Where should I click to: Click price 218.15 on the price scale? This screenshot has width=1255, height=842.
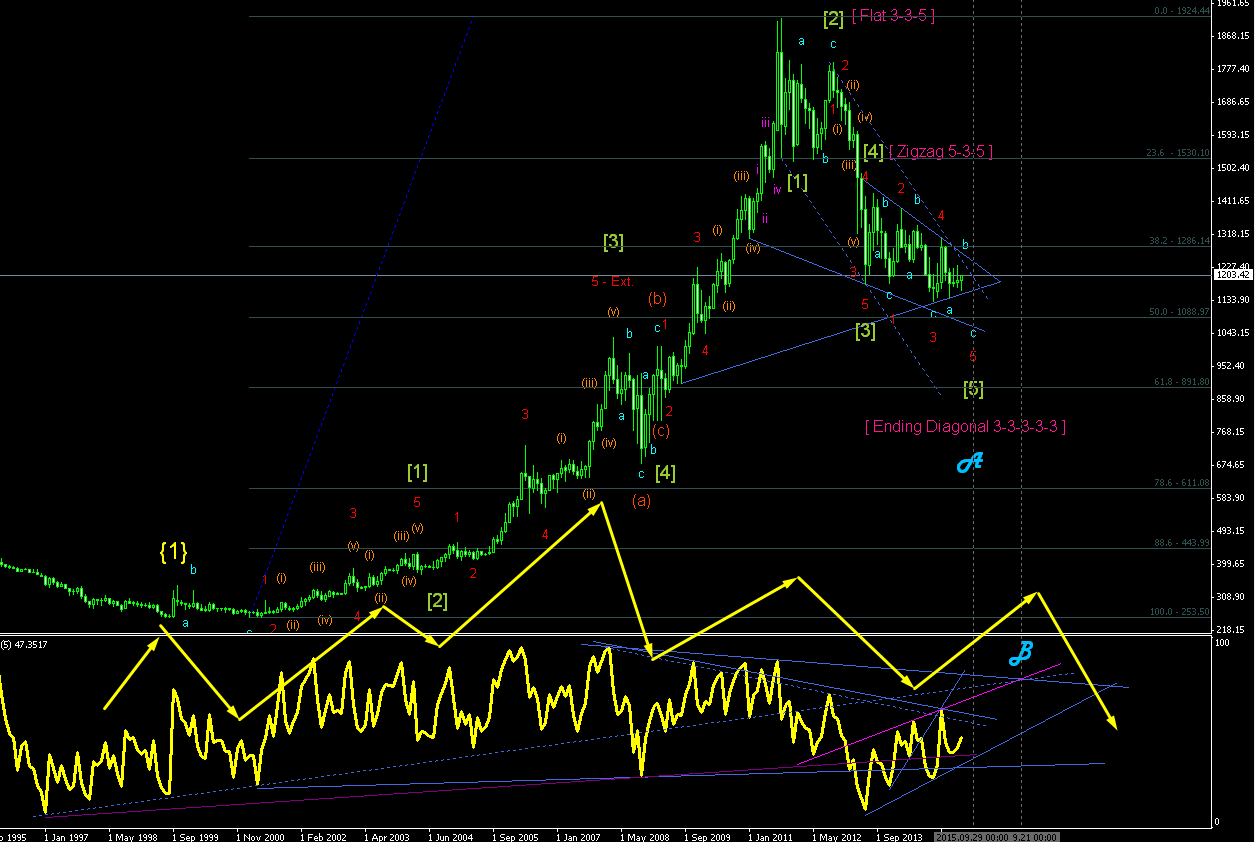click(x=1232, y=630)
